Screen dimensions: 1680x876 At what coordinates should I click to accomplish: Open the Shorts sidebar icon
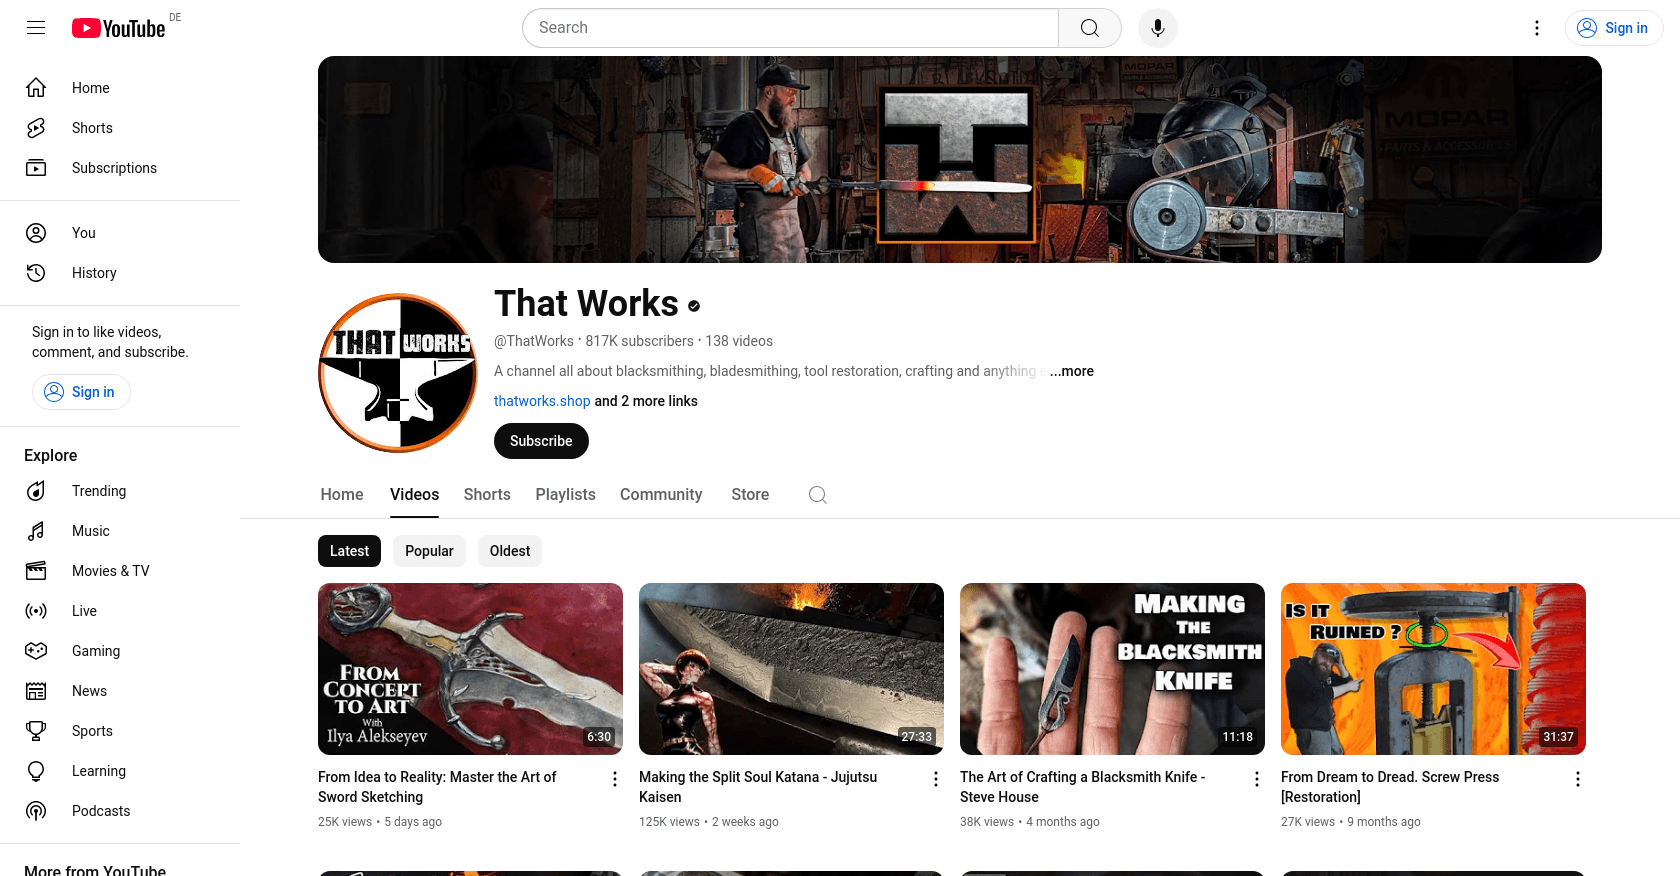coord(36,128)
